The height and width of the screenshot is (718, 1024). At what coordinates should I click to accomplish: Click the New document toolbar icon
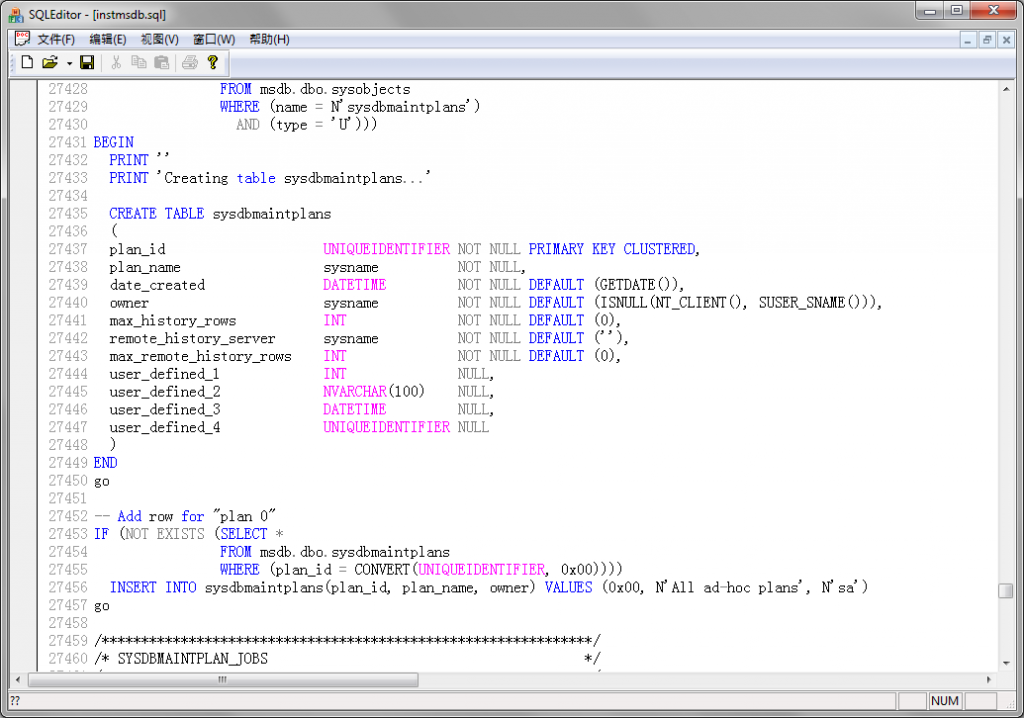tap(27, 62)
